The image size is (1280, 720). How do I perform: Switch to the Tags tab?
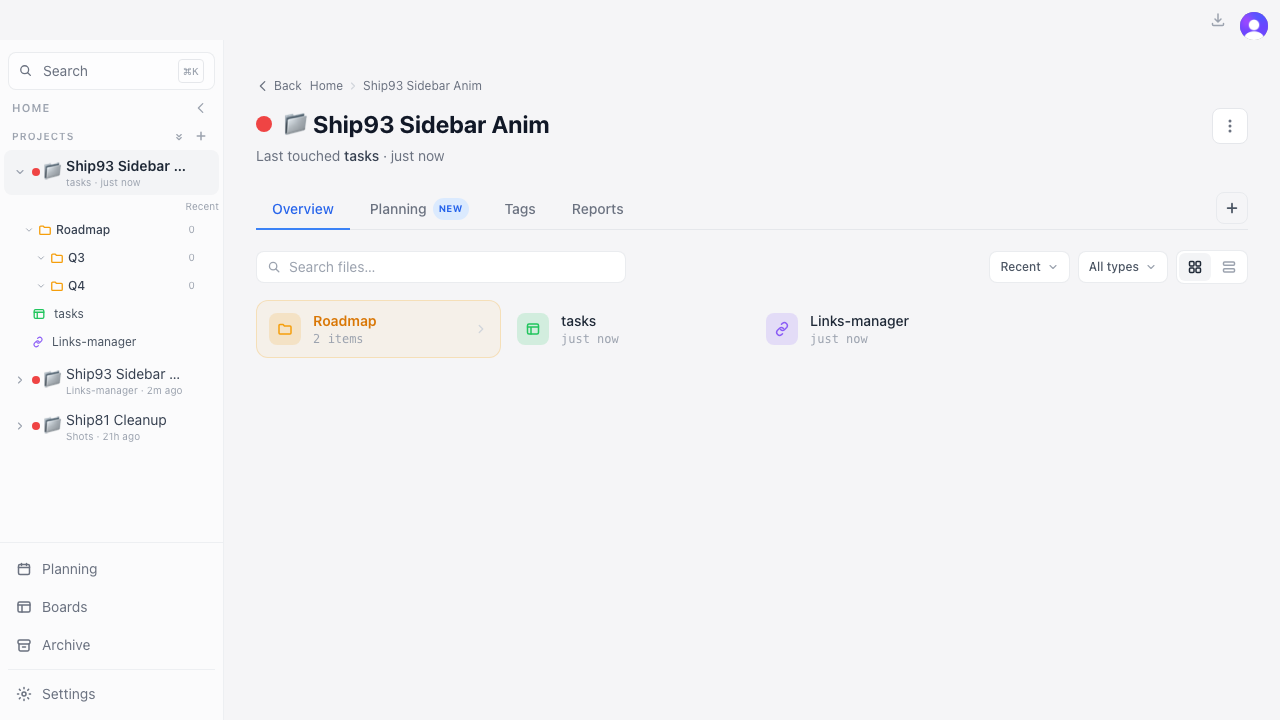(520, 209)
